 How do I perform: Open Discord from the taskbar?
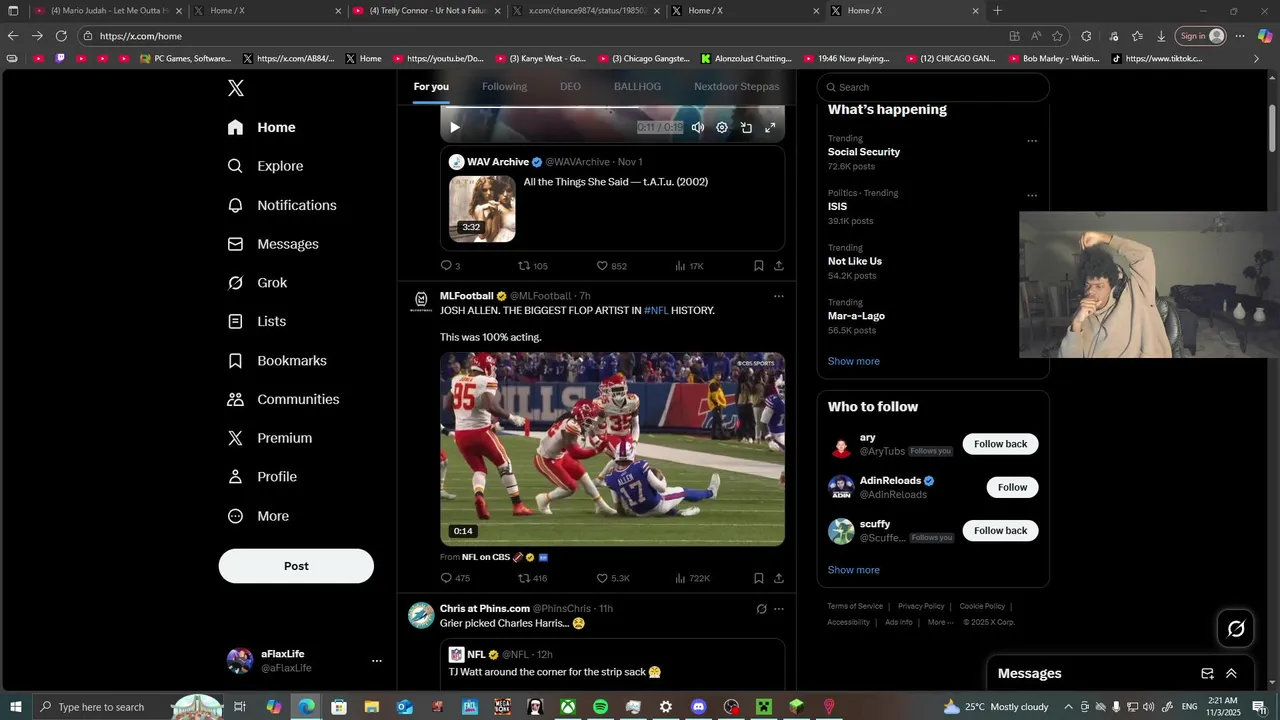pos(698,707)
